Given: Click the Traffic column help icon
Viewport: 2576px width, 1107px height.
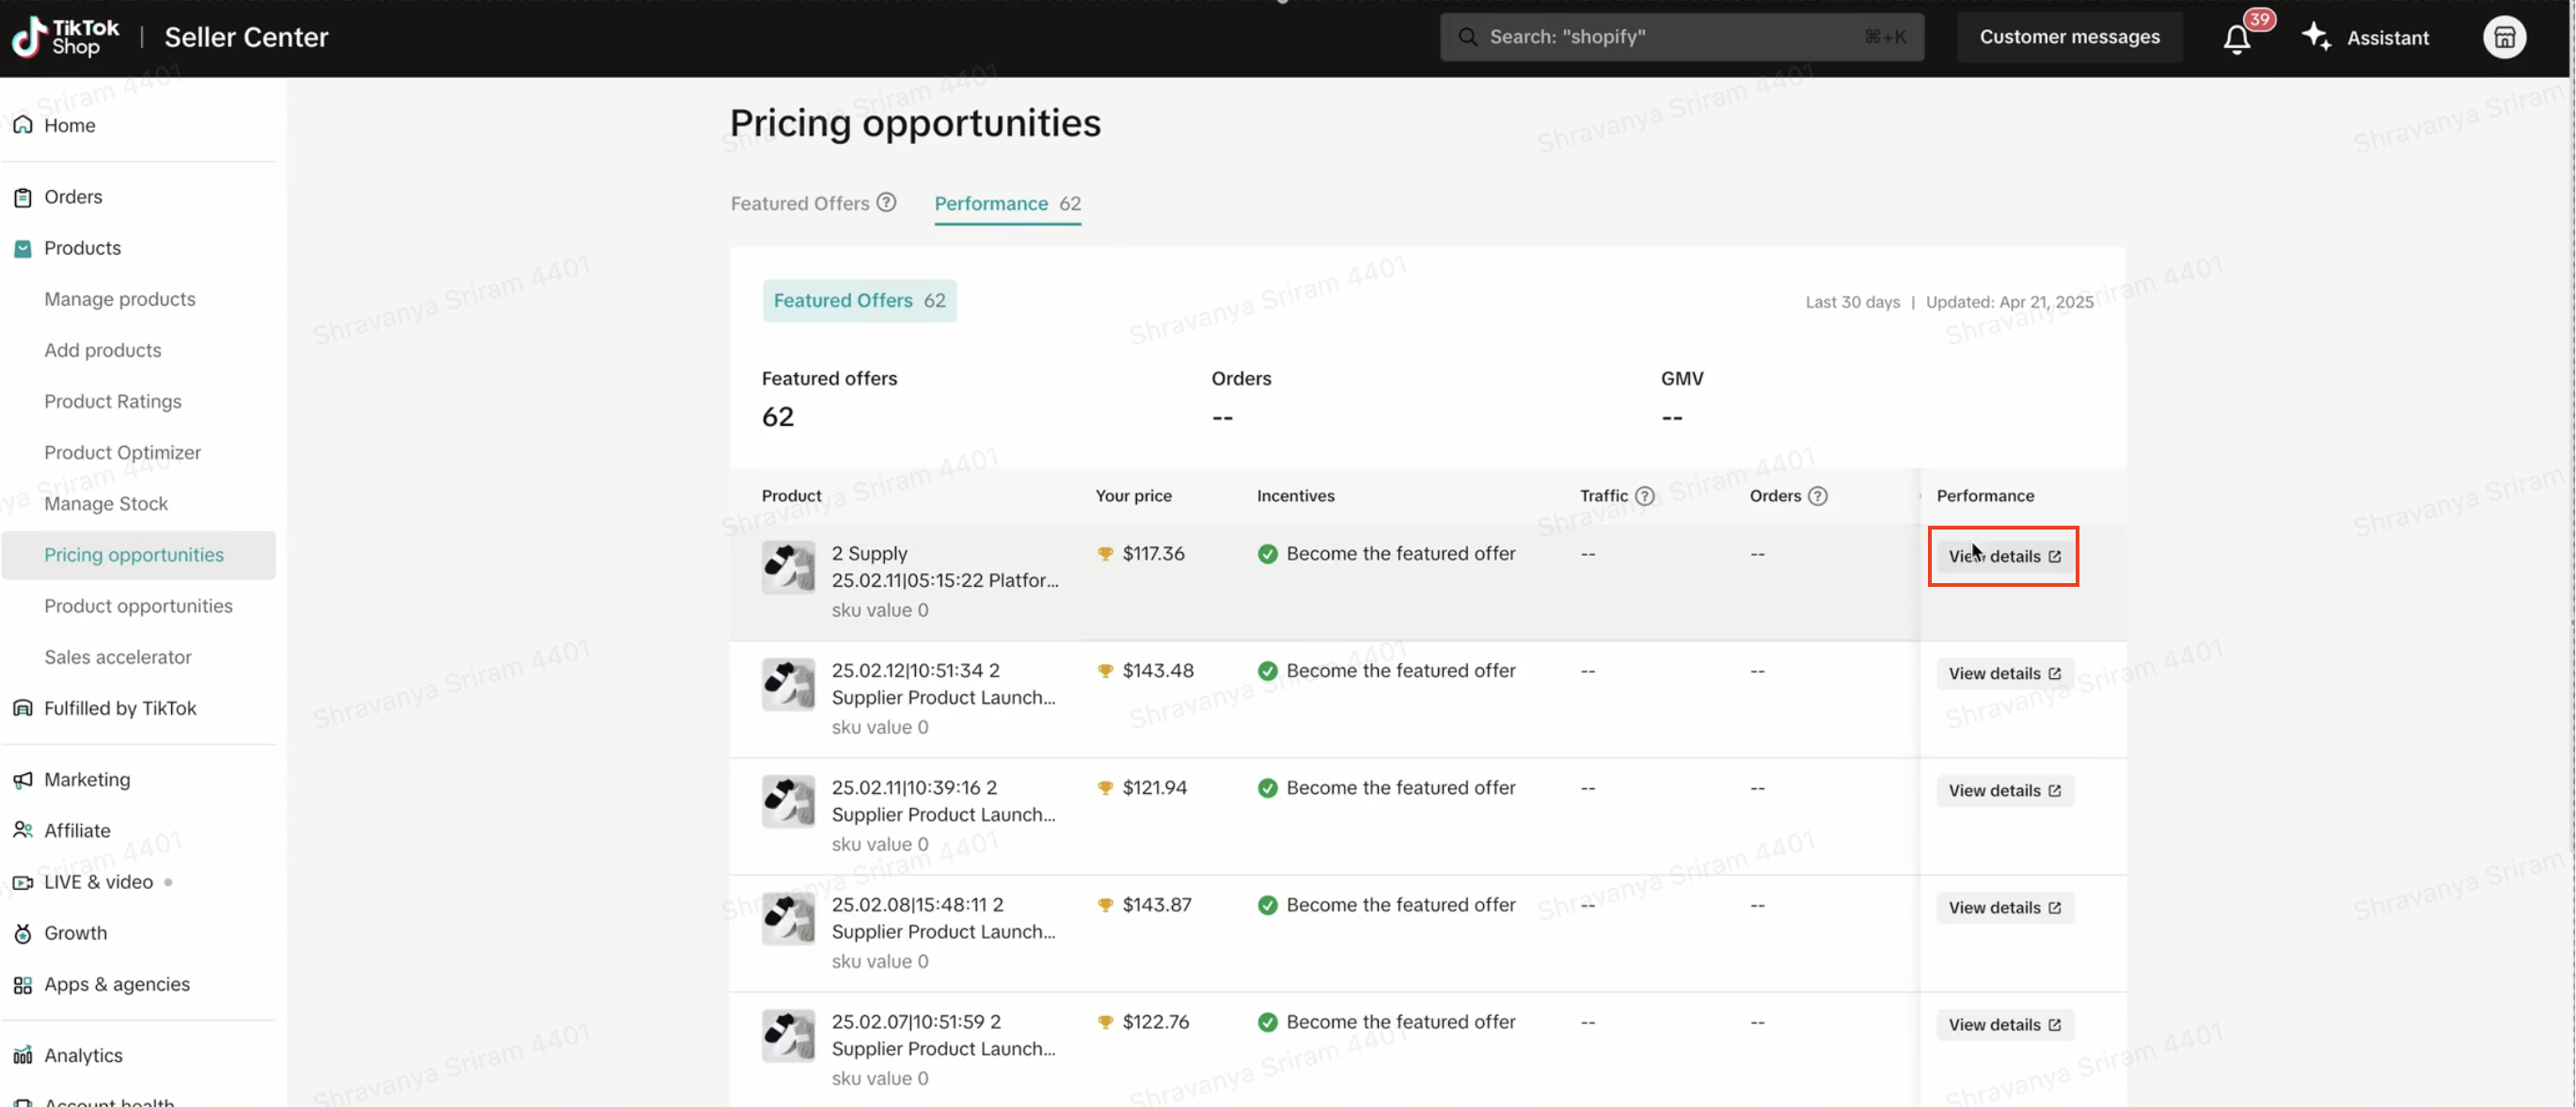Looking at the screenshot, I should (x=1644, y=496).
